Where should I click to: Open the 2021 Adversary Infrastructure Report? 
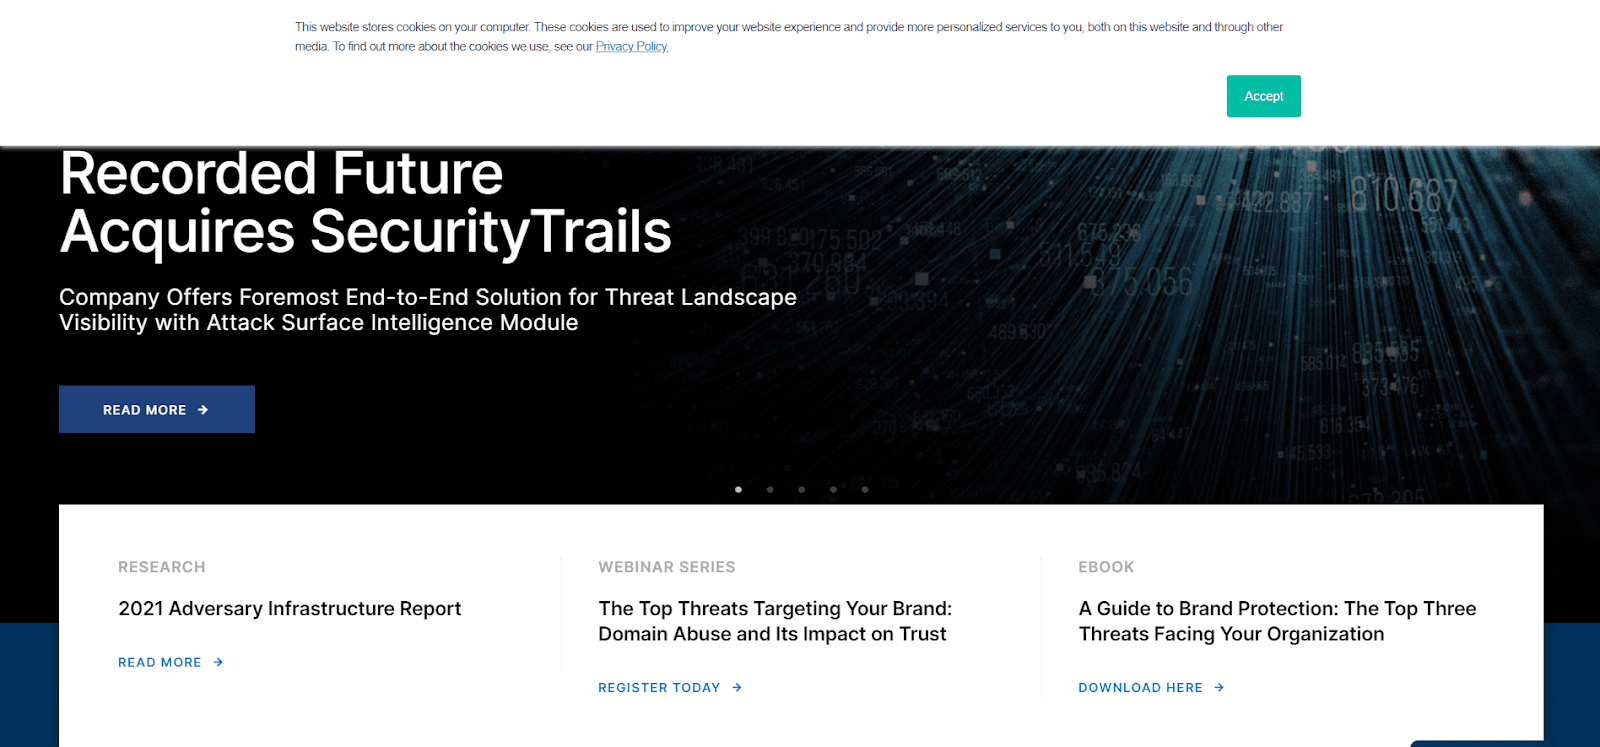point(290,608)
